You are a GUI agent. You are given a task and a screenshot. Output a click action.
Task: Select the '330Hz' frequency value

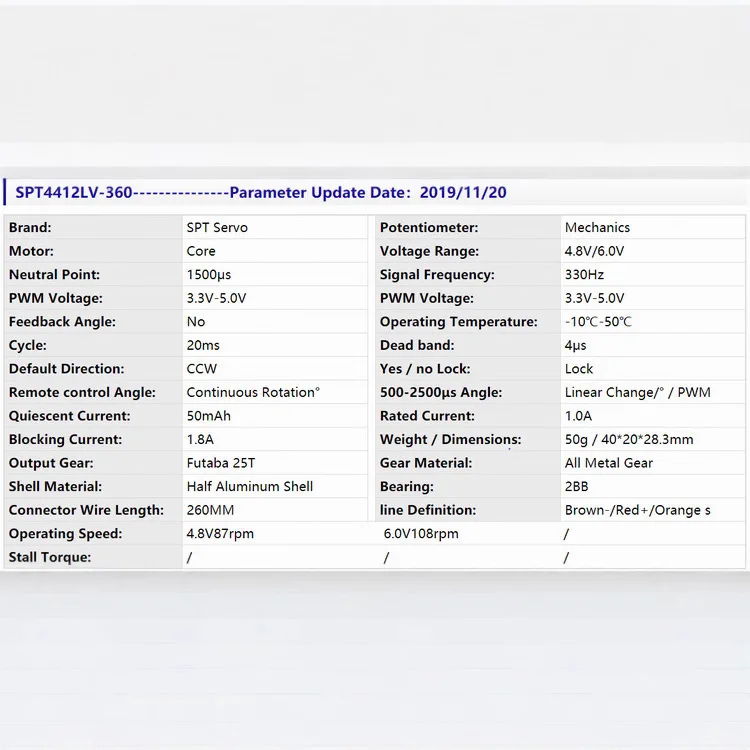click(x=585, y=274)
